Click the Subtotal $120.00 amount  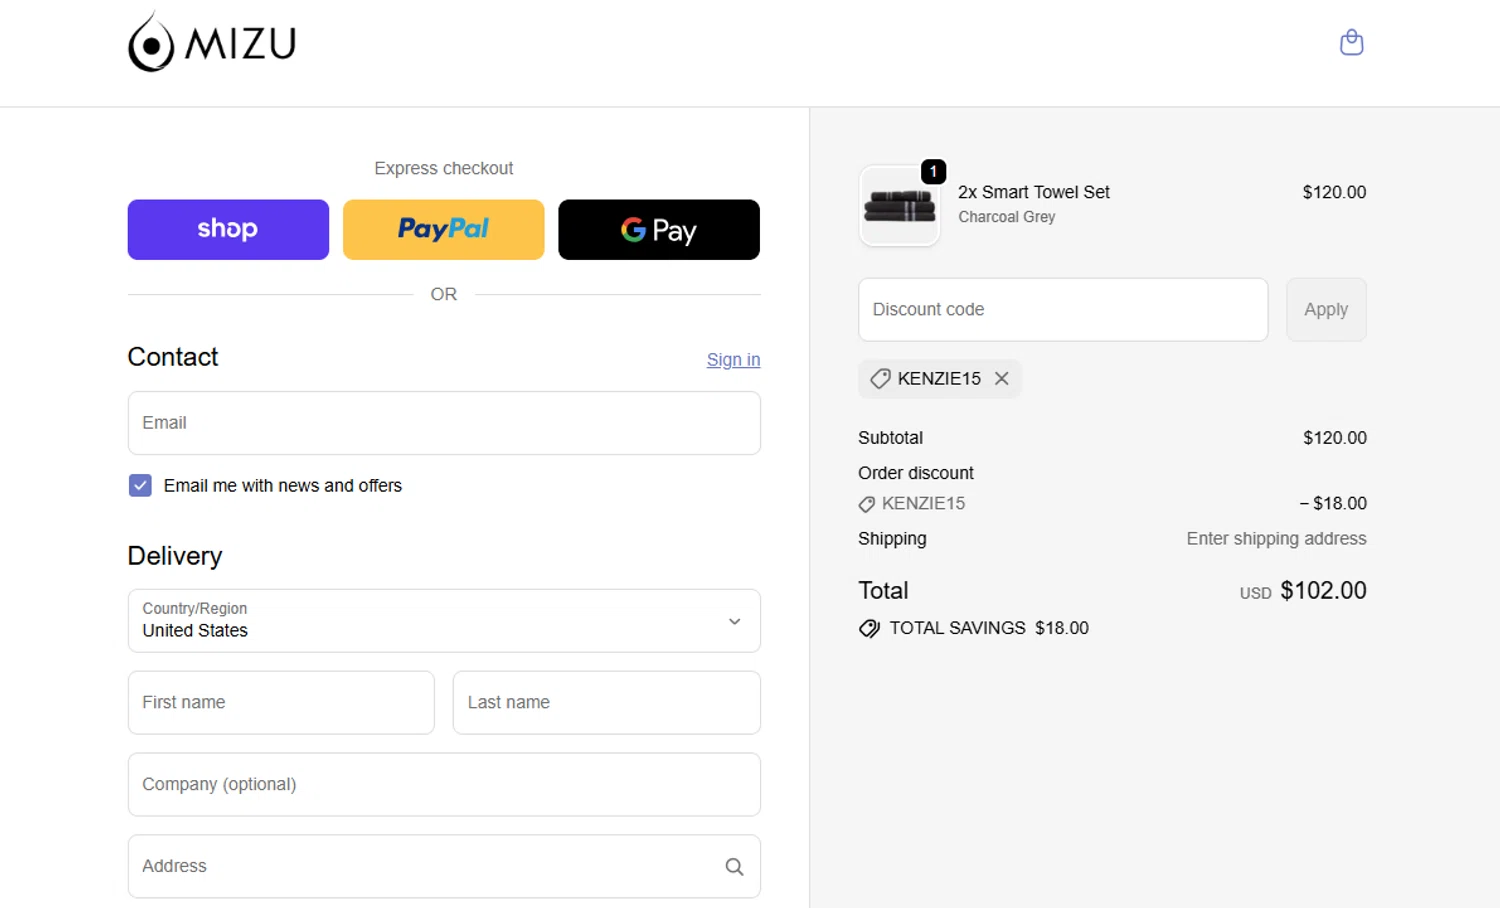(x=1335, y=438)
